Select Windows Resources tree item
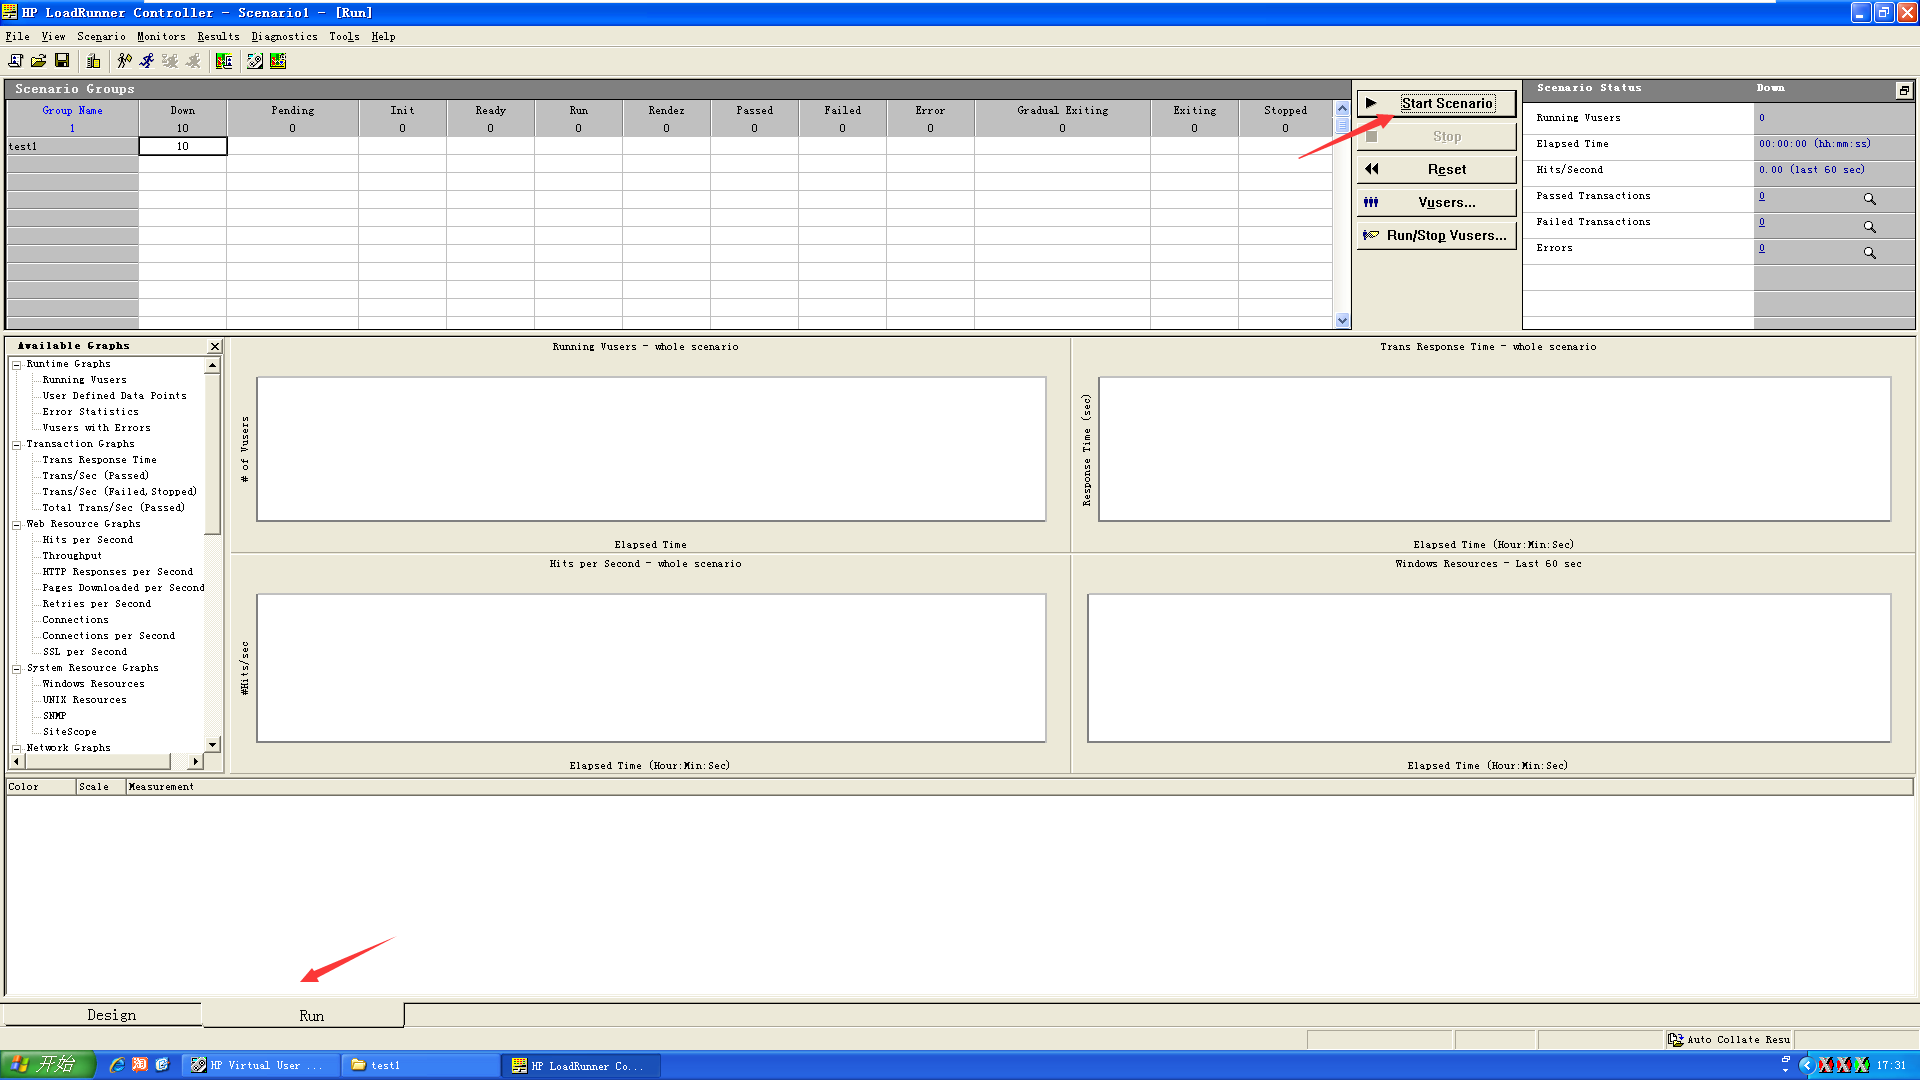This screenshot has height=1080, width=1920. (x=93, y=684)
